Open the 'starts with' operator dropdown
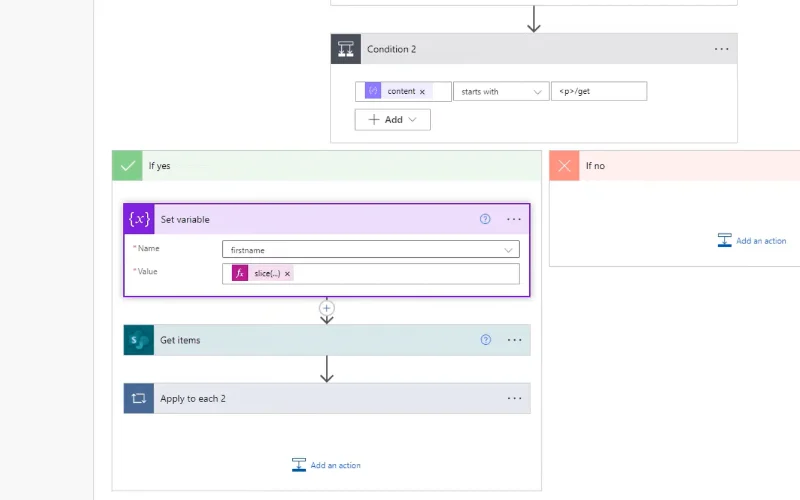 pyautogui.click(x=501, y=91)
